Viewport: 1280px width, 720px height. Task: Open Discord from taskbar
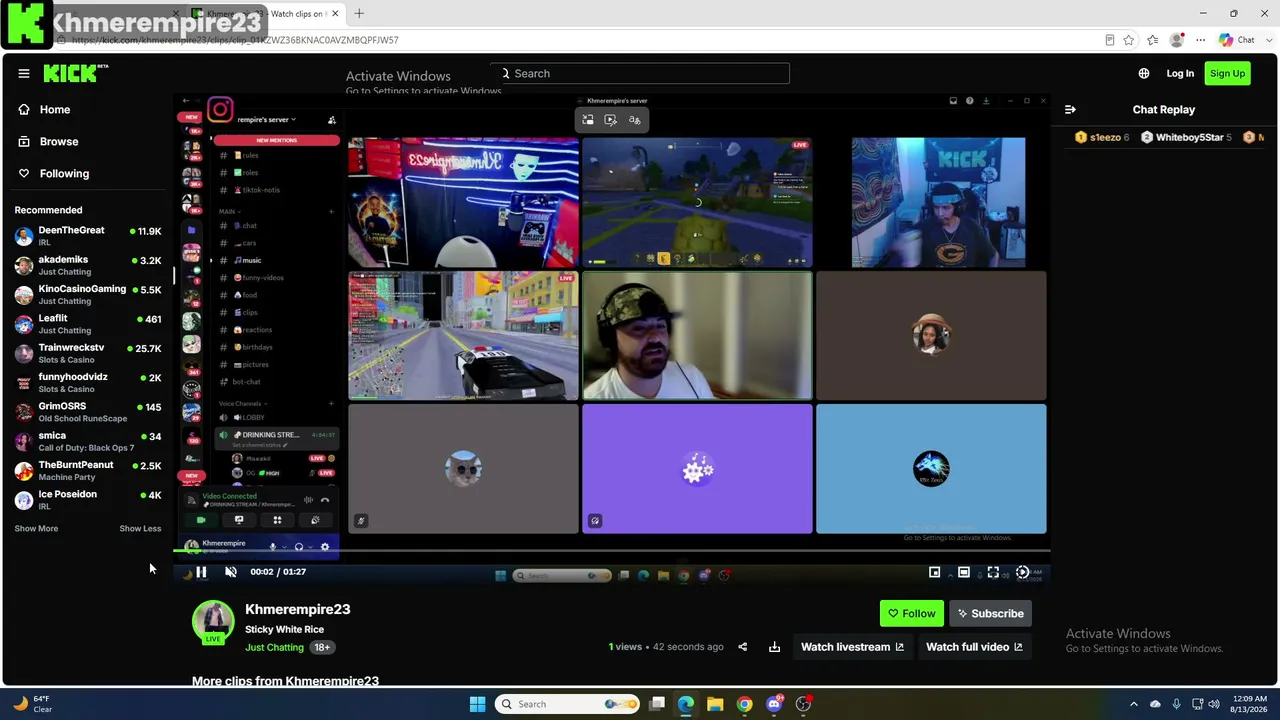pos(774,704)
